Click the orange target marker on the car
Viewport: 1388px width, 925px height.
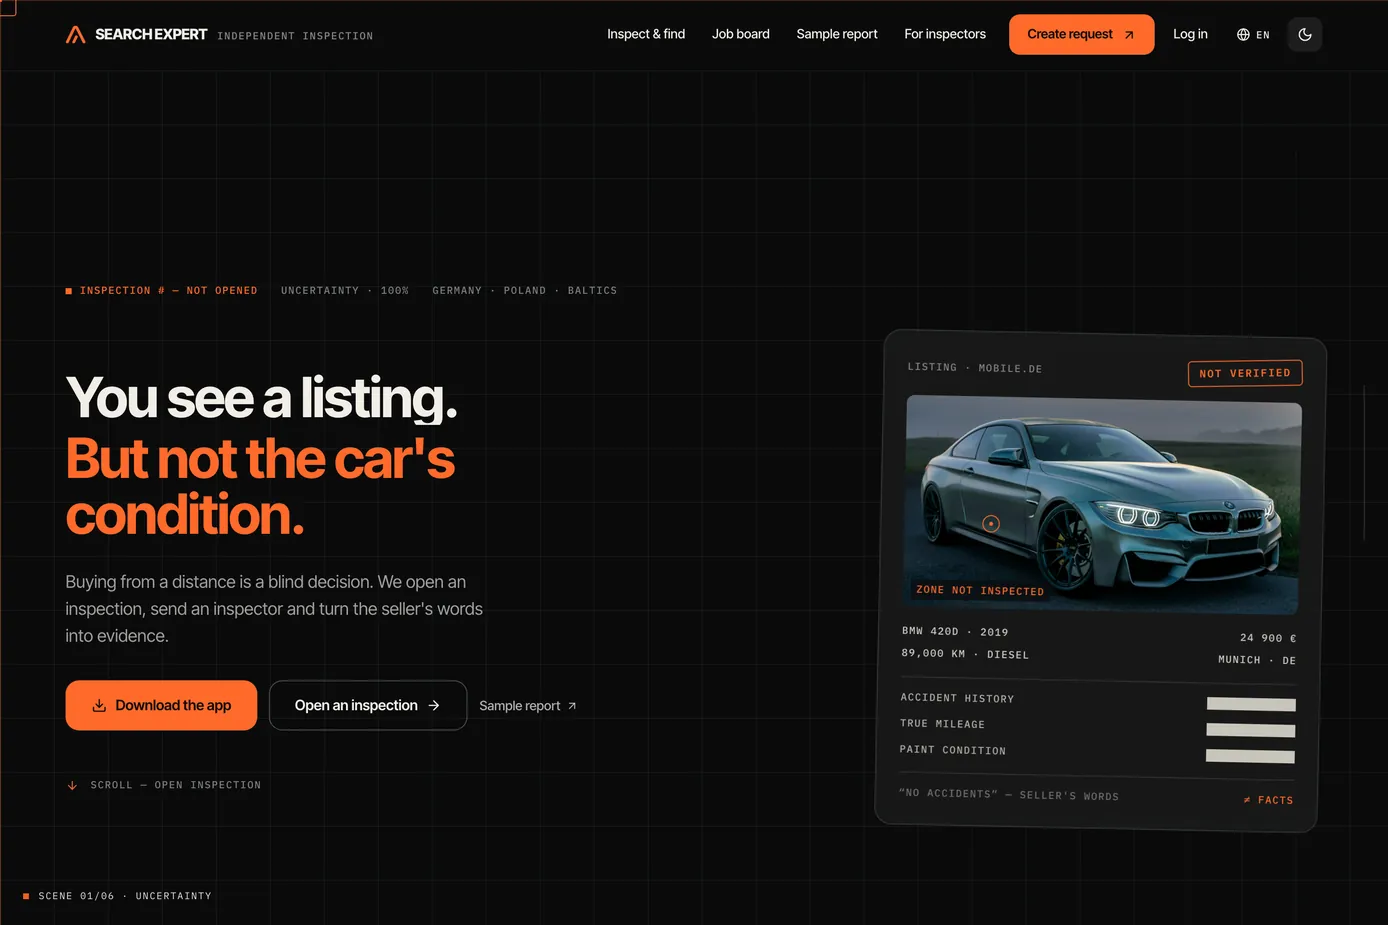coord(991,523)
